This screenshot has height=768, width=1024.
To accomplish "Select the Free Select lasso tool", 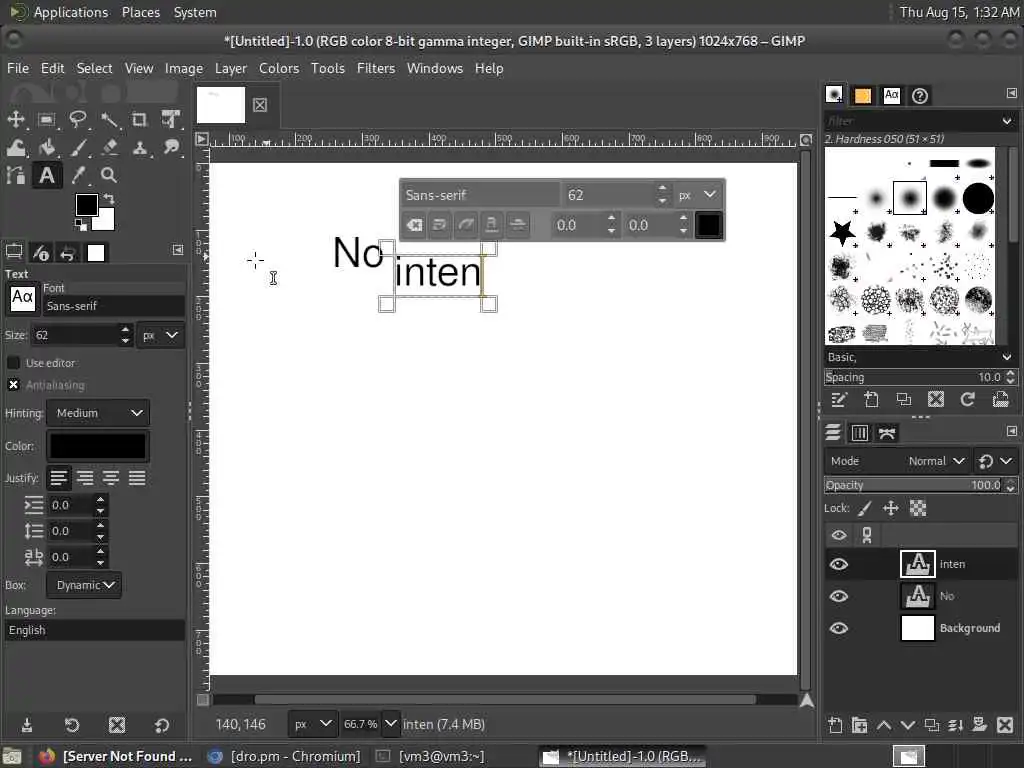I will click(78, 120).
